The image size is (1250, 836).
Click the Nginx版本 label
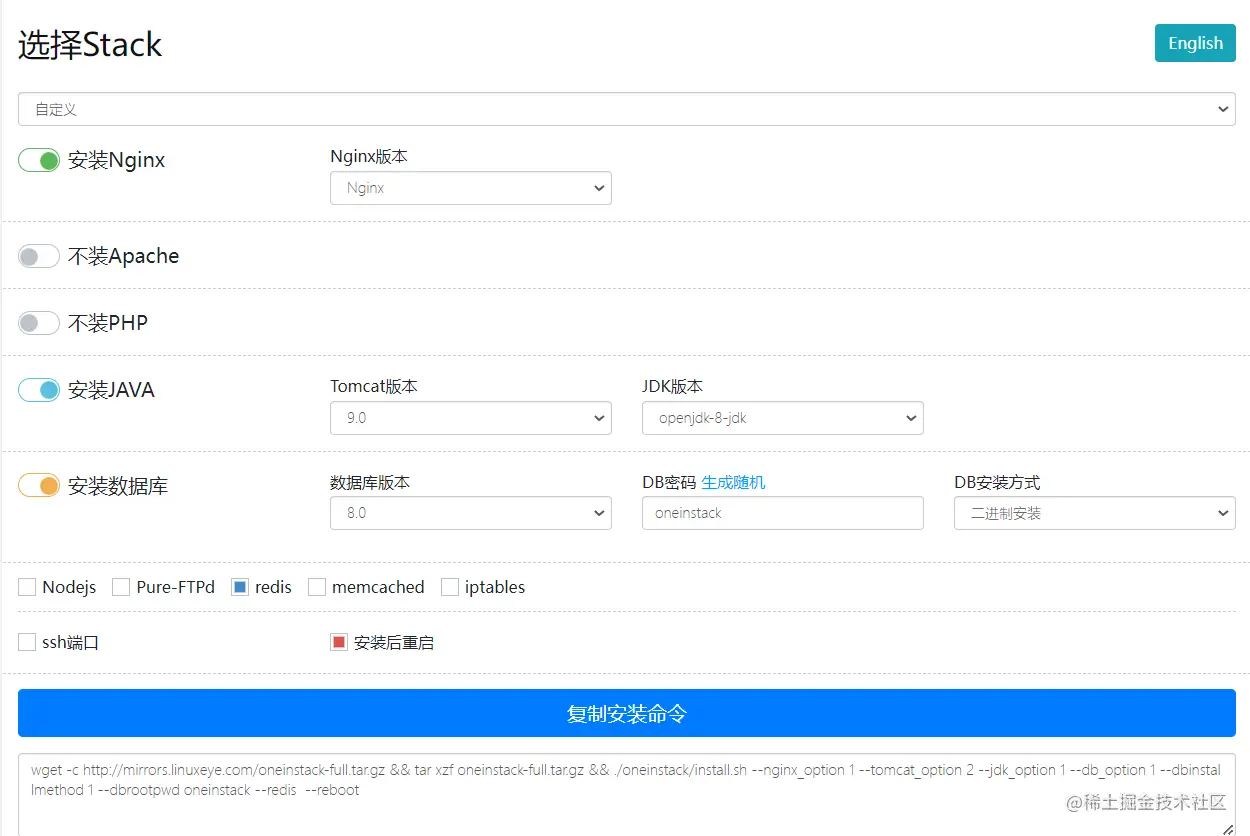(369, 156)
